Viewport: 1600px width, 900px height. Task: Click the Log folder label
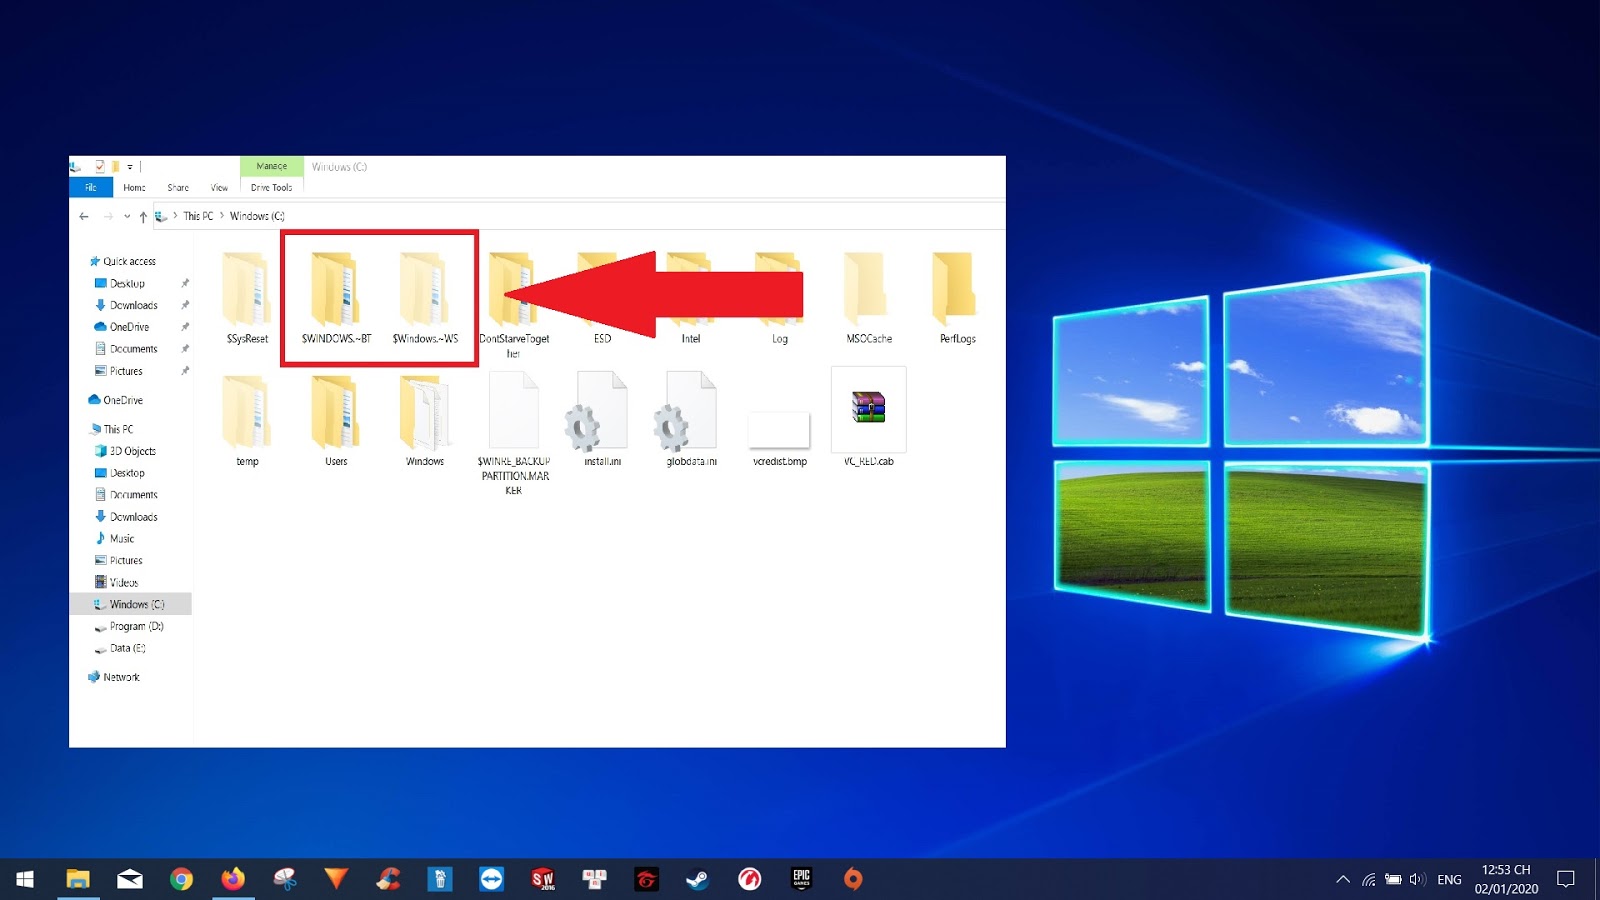[x=779, y=339]
